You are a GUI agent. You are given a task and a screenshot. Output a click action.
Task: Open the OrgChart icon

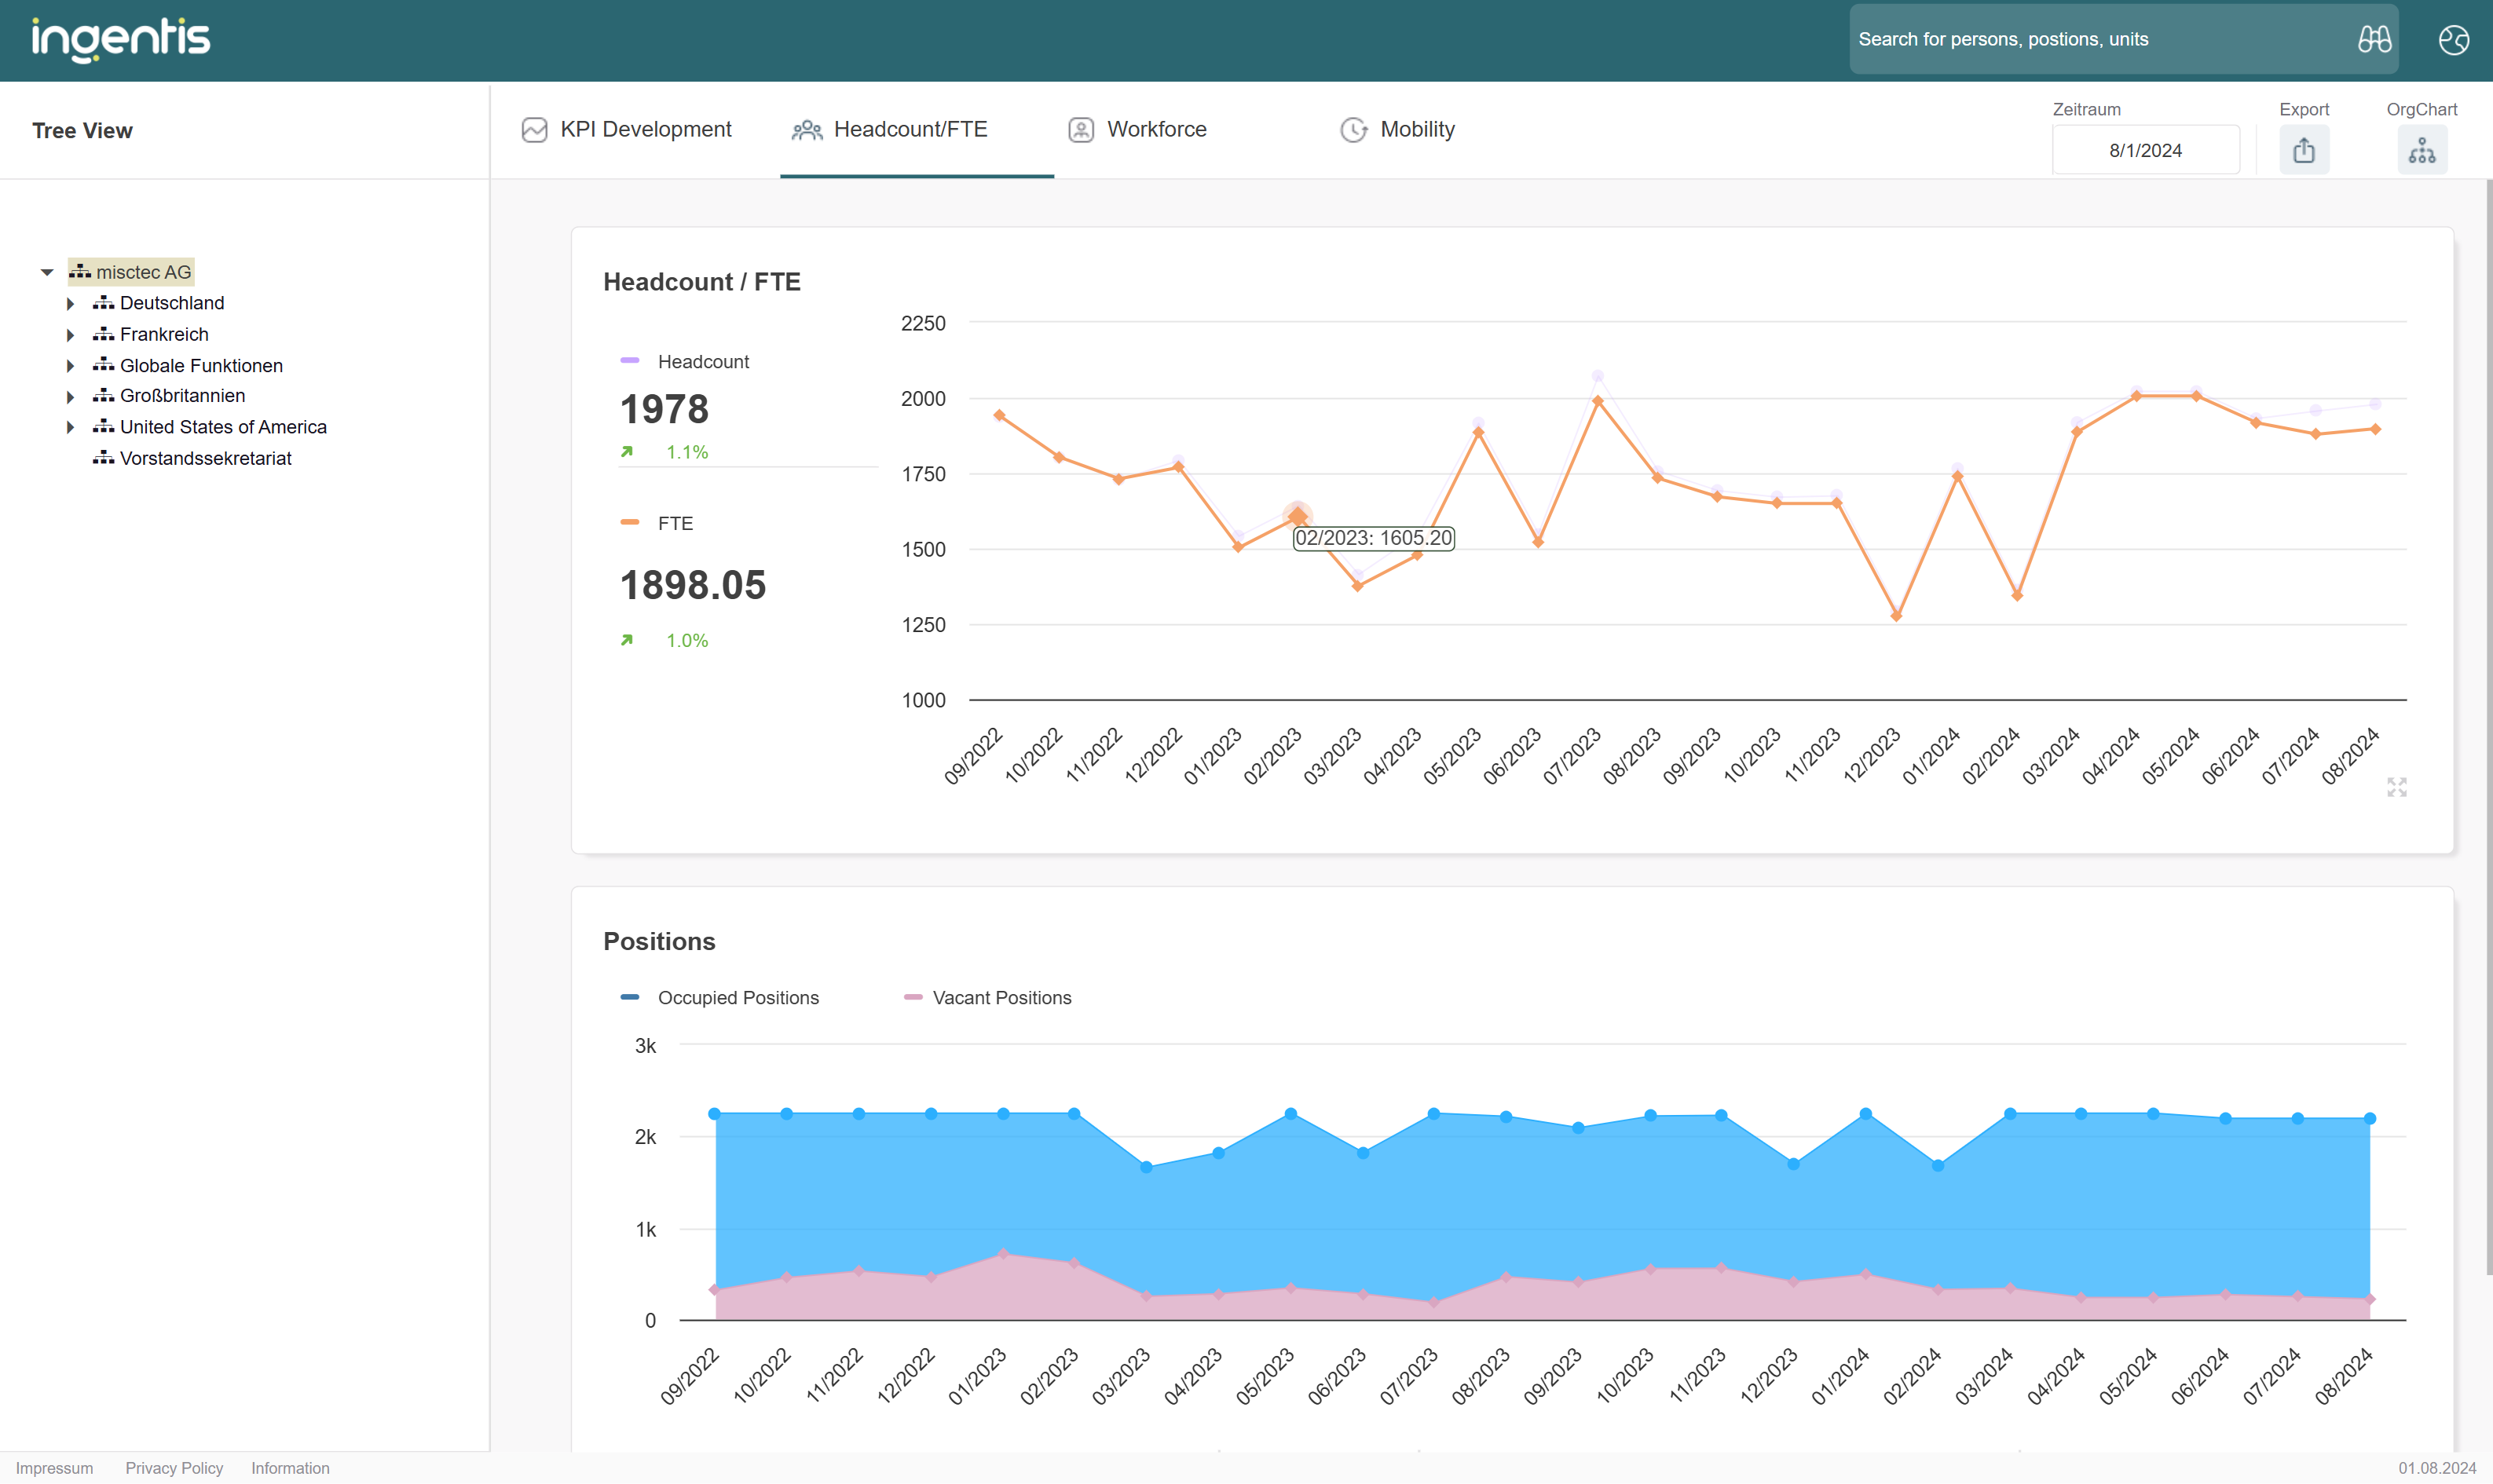(2421, 151)
